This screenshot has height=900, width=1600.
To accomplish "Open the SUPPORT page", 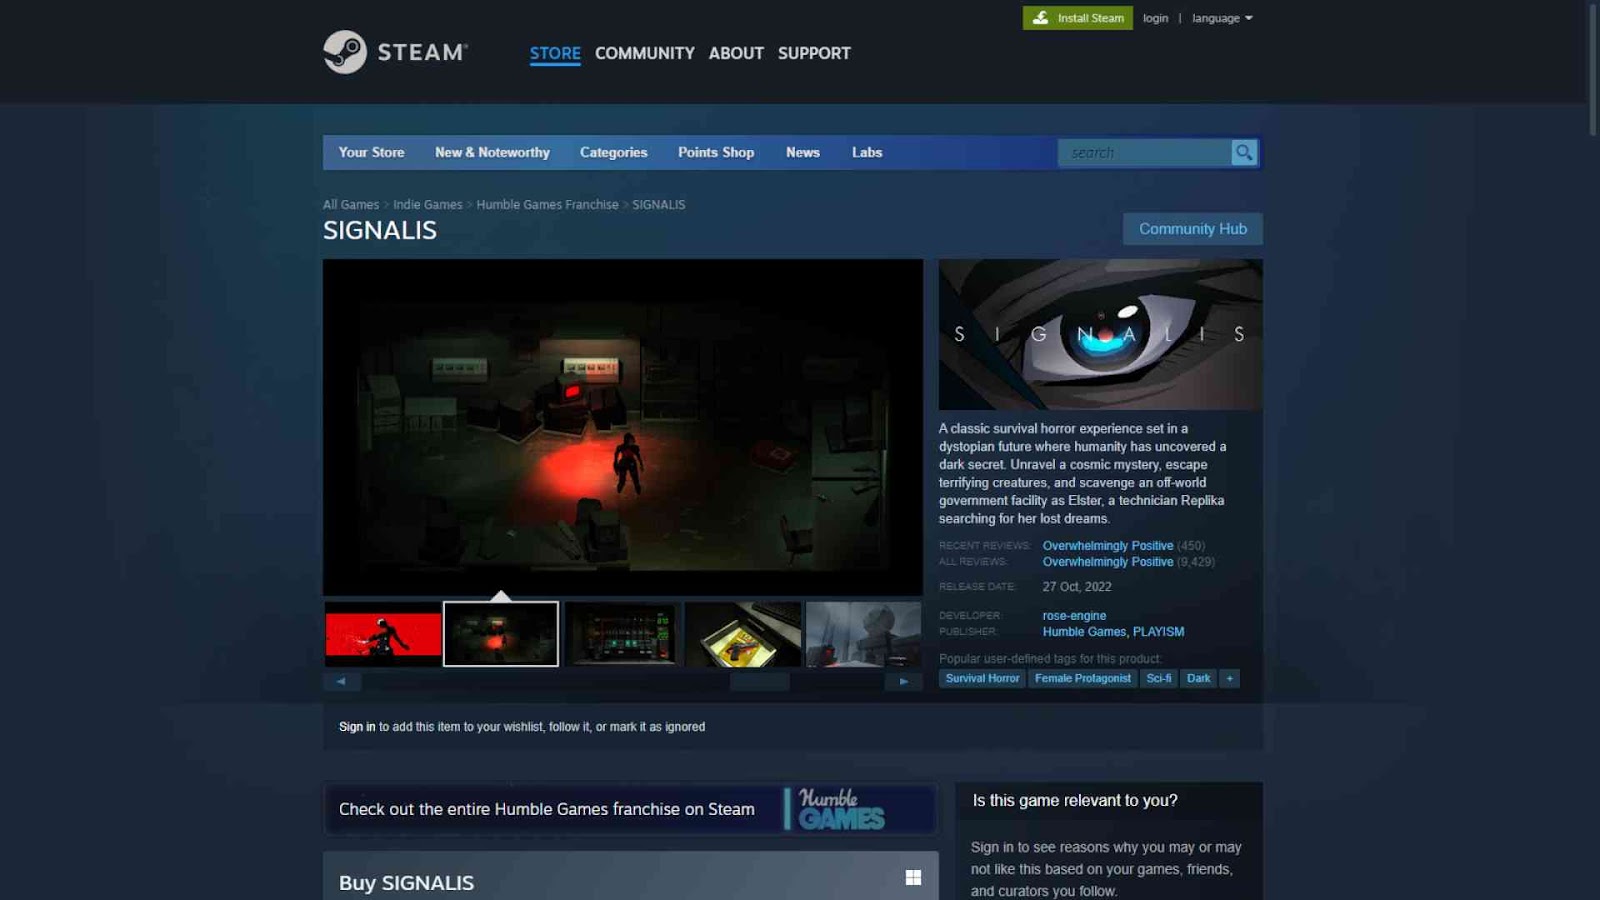I will click(814, 53).
